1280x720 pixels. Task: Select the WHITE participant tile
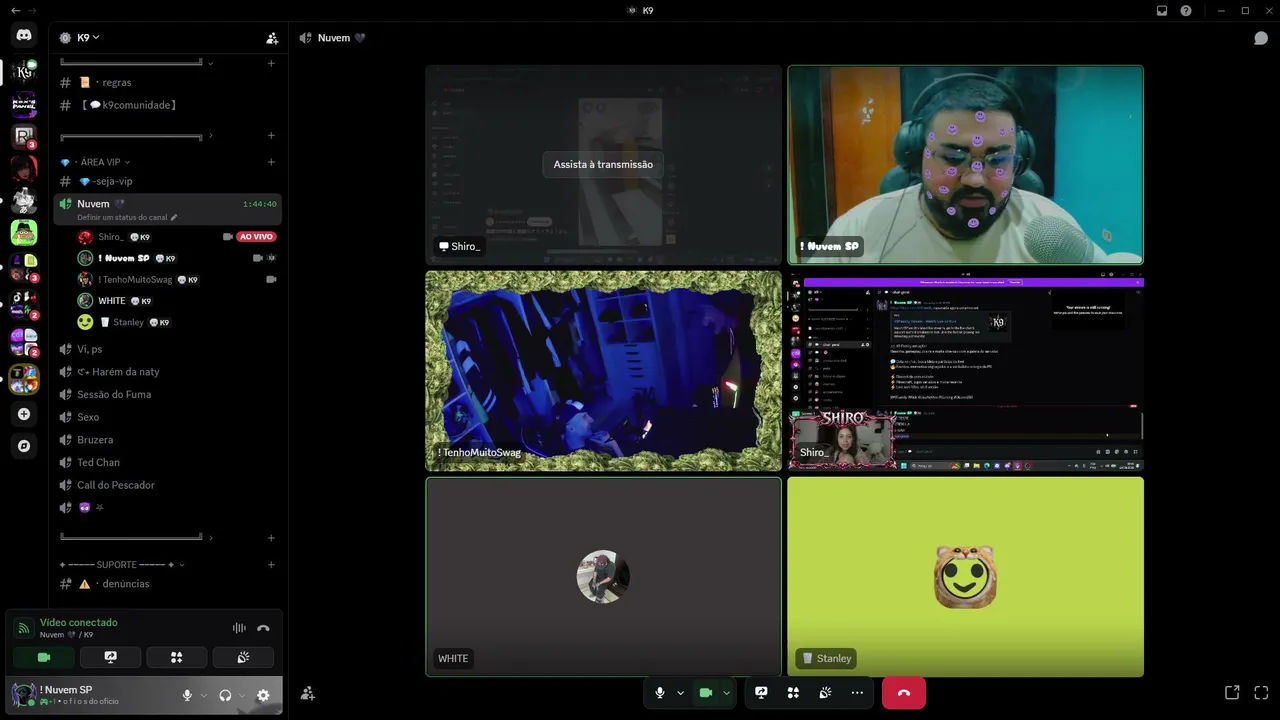click(x=603, y=577)
